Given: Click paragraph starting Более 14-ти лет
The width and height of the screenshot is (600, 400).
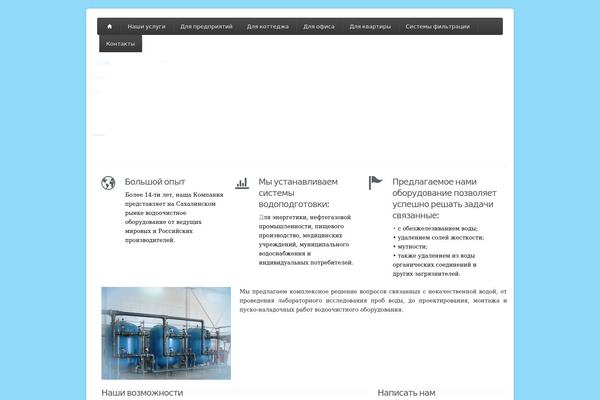Looking at the screenshot, I should (174, 217).
